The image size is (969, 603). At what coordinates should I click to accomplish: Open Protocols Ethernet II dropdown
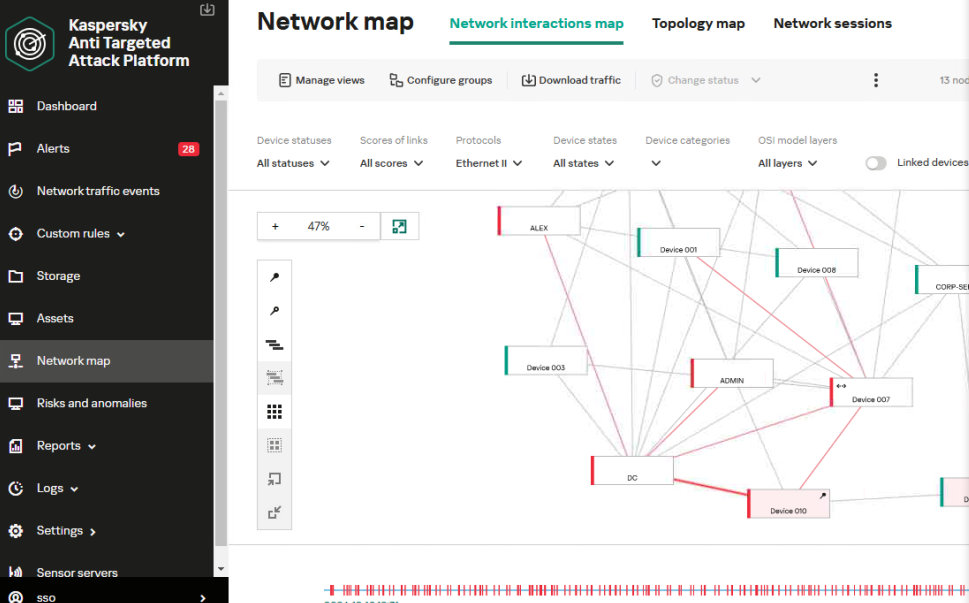pos(489,163)
